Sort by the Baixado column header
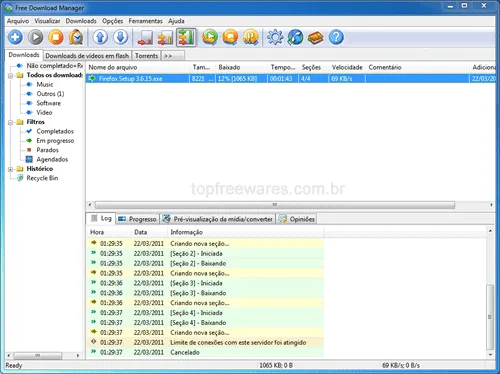500x374 pixels. [242, 67]
